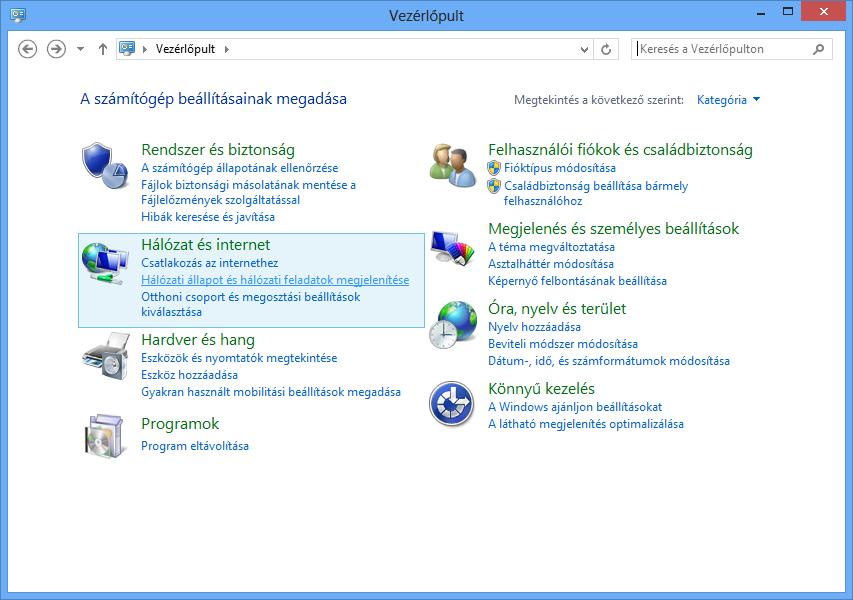Maximize the Vezérlőpult window
The height and width of the screenshot is (600, 853).
point(787,11)
